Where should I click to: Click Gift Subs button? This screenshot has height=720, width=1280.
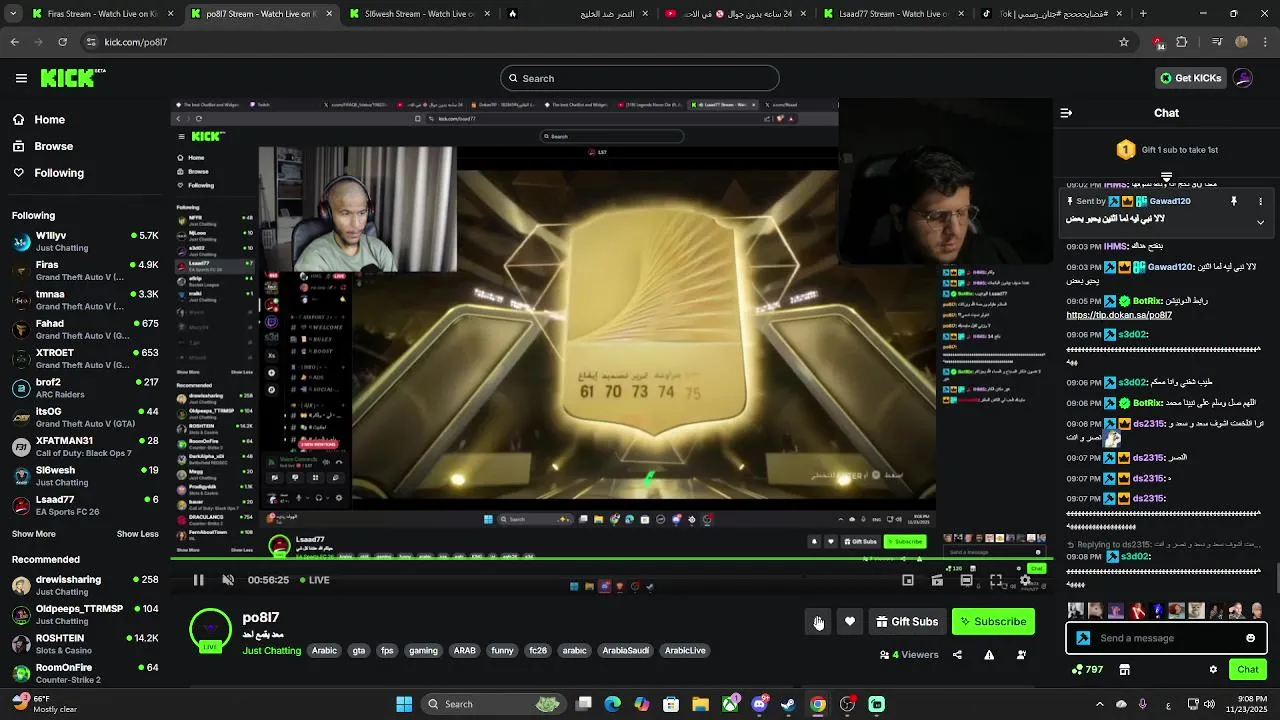(x=907, y=622)
